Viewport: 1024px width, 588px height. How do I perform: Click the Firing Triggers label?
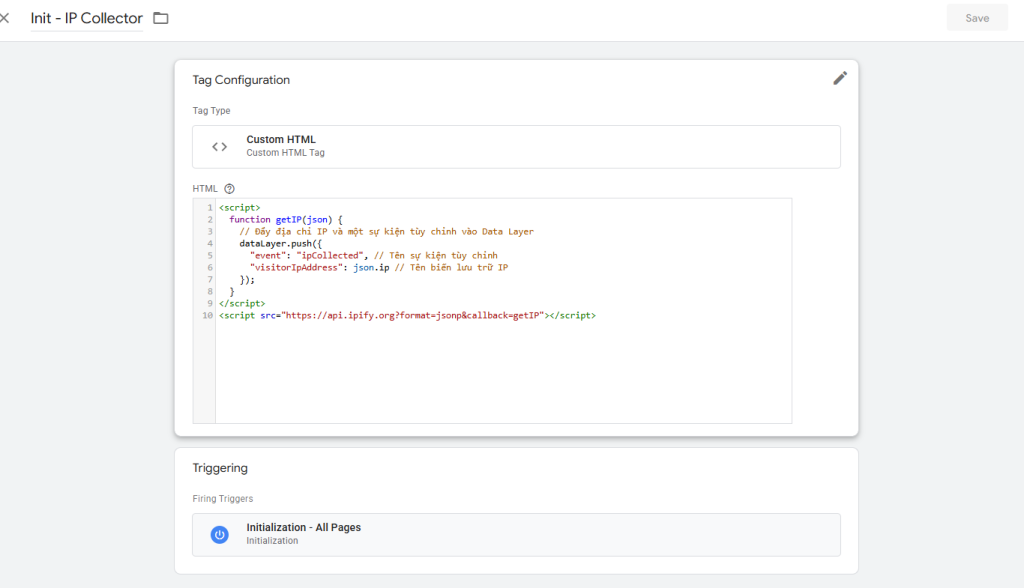coord(222,498)
